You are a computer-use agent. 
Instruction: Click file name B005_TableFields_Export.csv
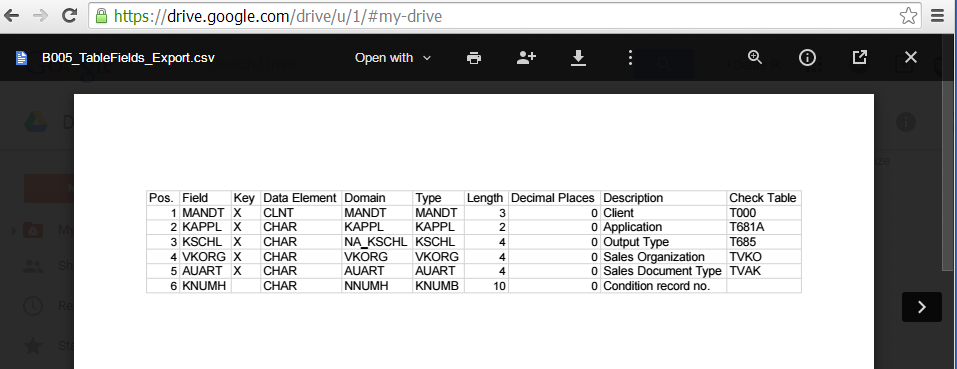click(128, 58)
